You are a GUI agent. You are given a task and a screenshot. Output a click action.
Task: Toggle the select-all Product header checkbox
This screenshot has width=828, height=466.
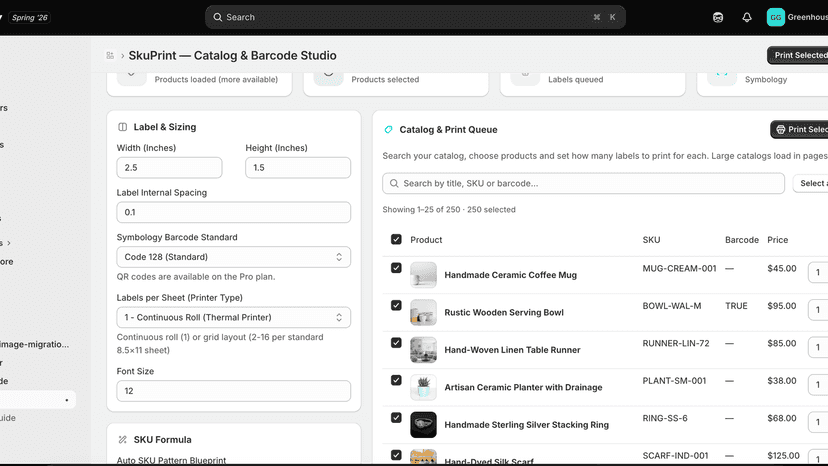396,239
